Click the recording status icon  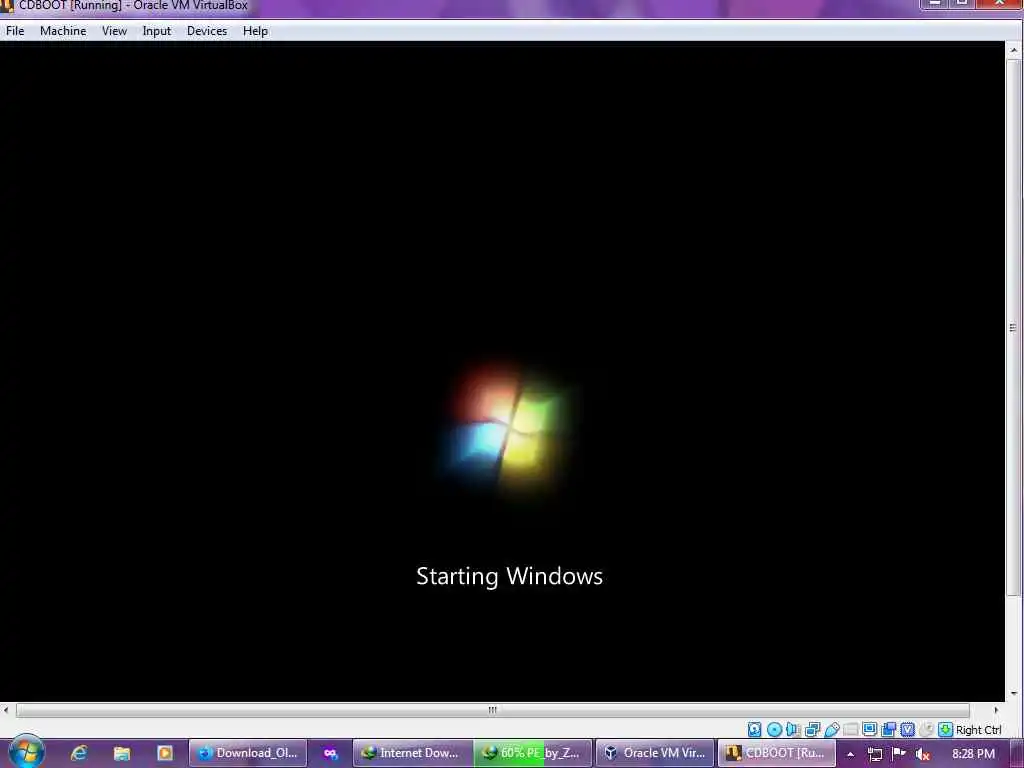coord(888,729)
